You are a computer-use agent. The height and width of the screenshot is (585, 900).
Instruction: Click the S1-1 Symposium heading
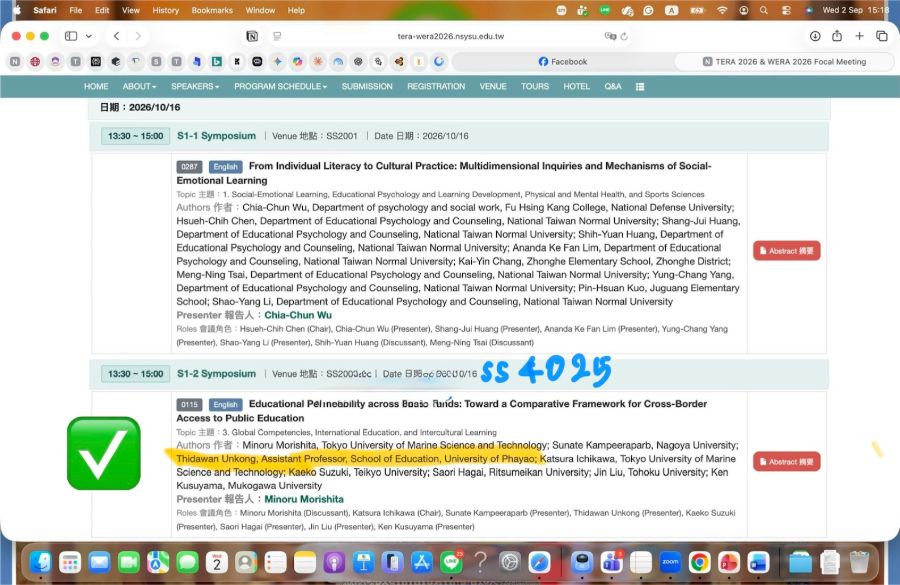[216, 136]
